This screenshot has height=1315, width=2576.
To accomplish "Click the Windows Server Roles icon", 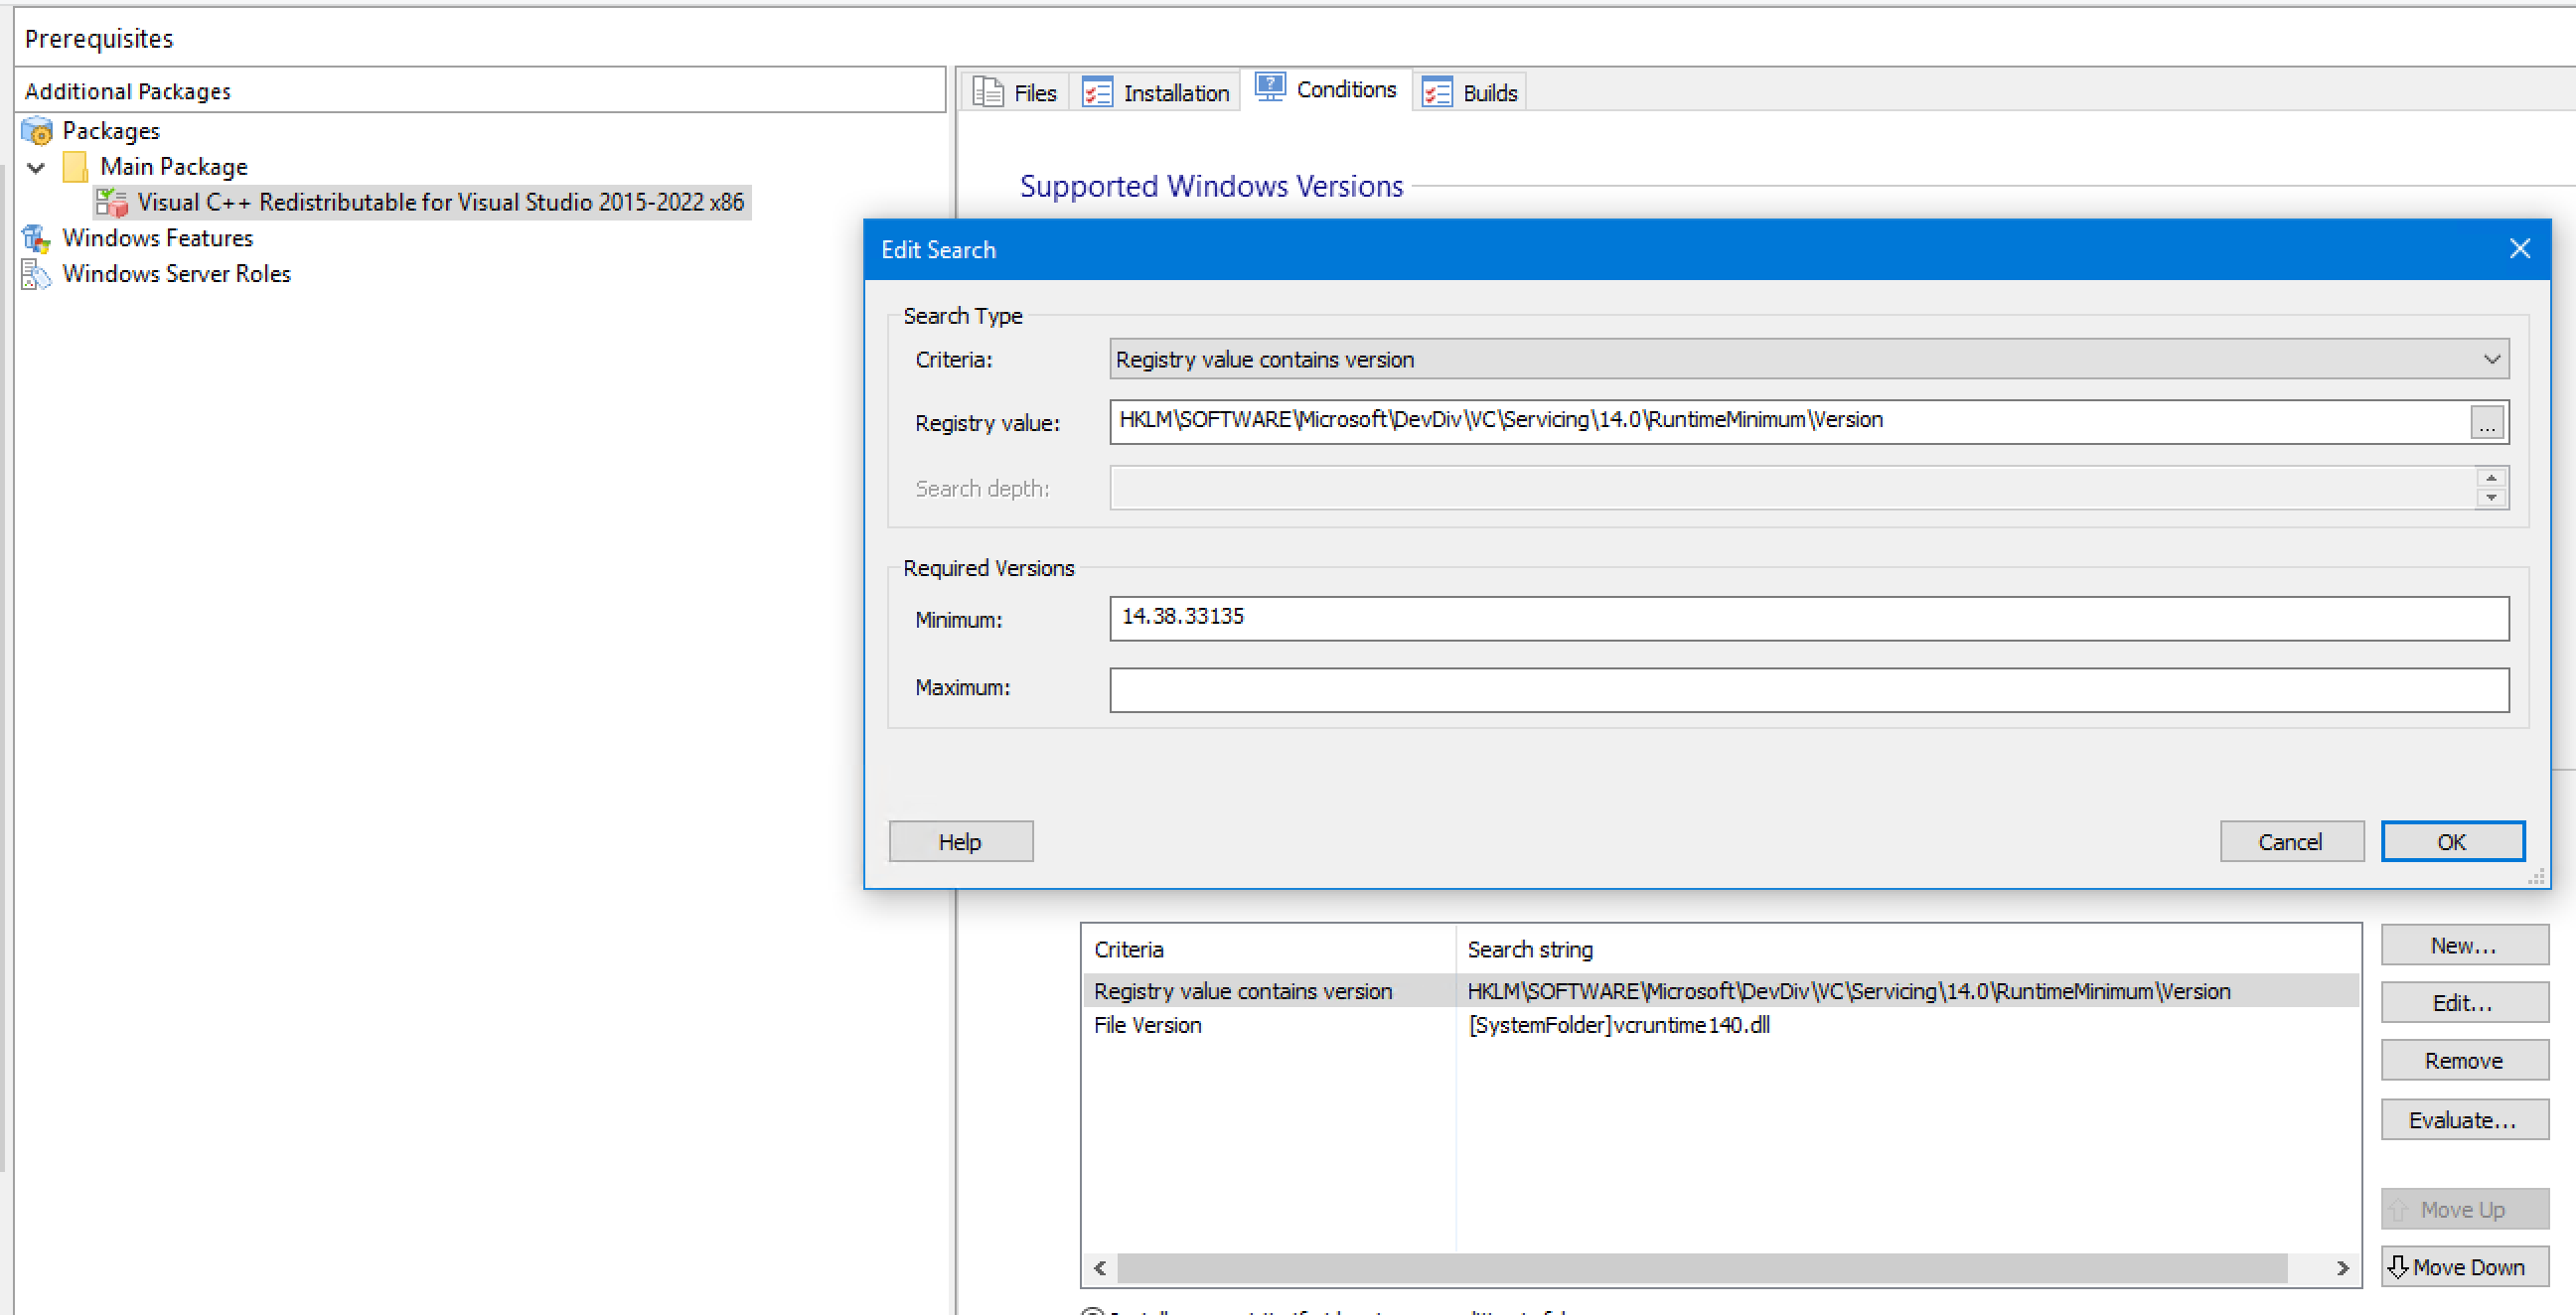I will pos(37,274).
